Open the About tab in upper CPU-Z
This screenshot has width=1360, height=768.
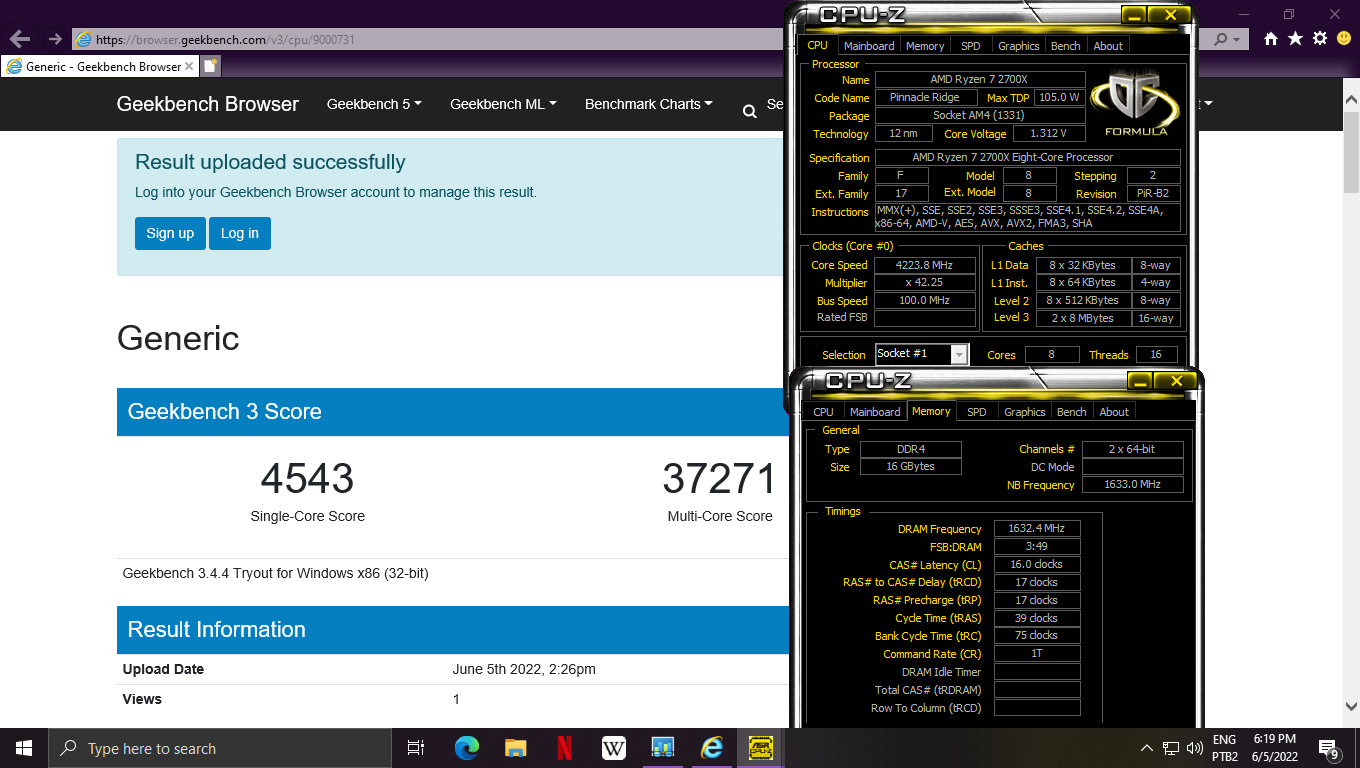1108,46
